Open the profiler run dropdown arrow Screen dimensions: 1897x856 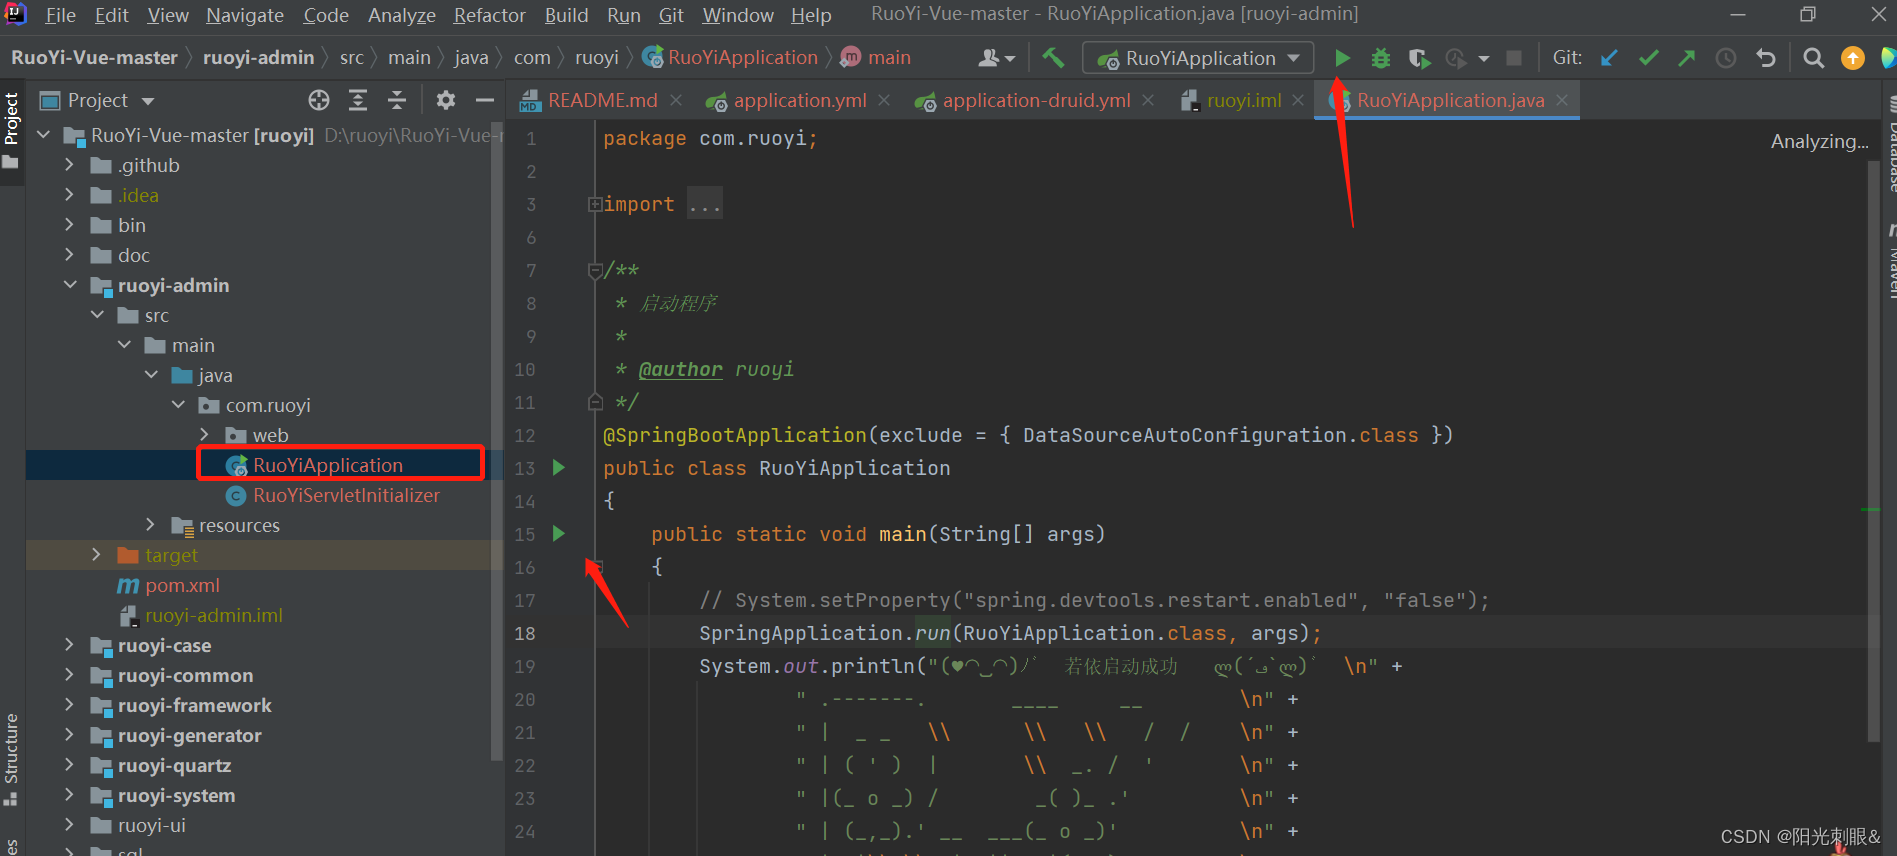(1484, 59)
